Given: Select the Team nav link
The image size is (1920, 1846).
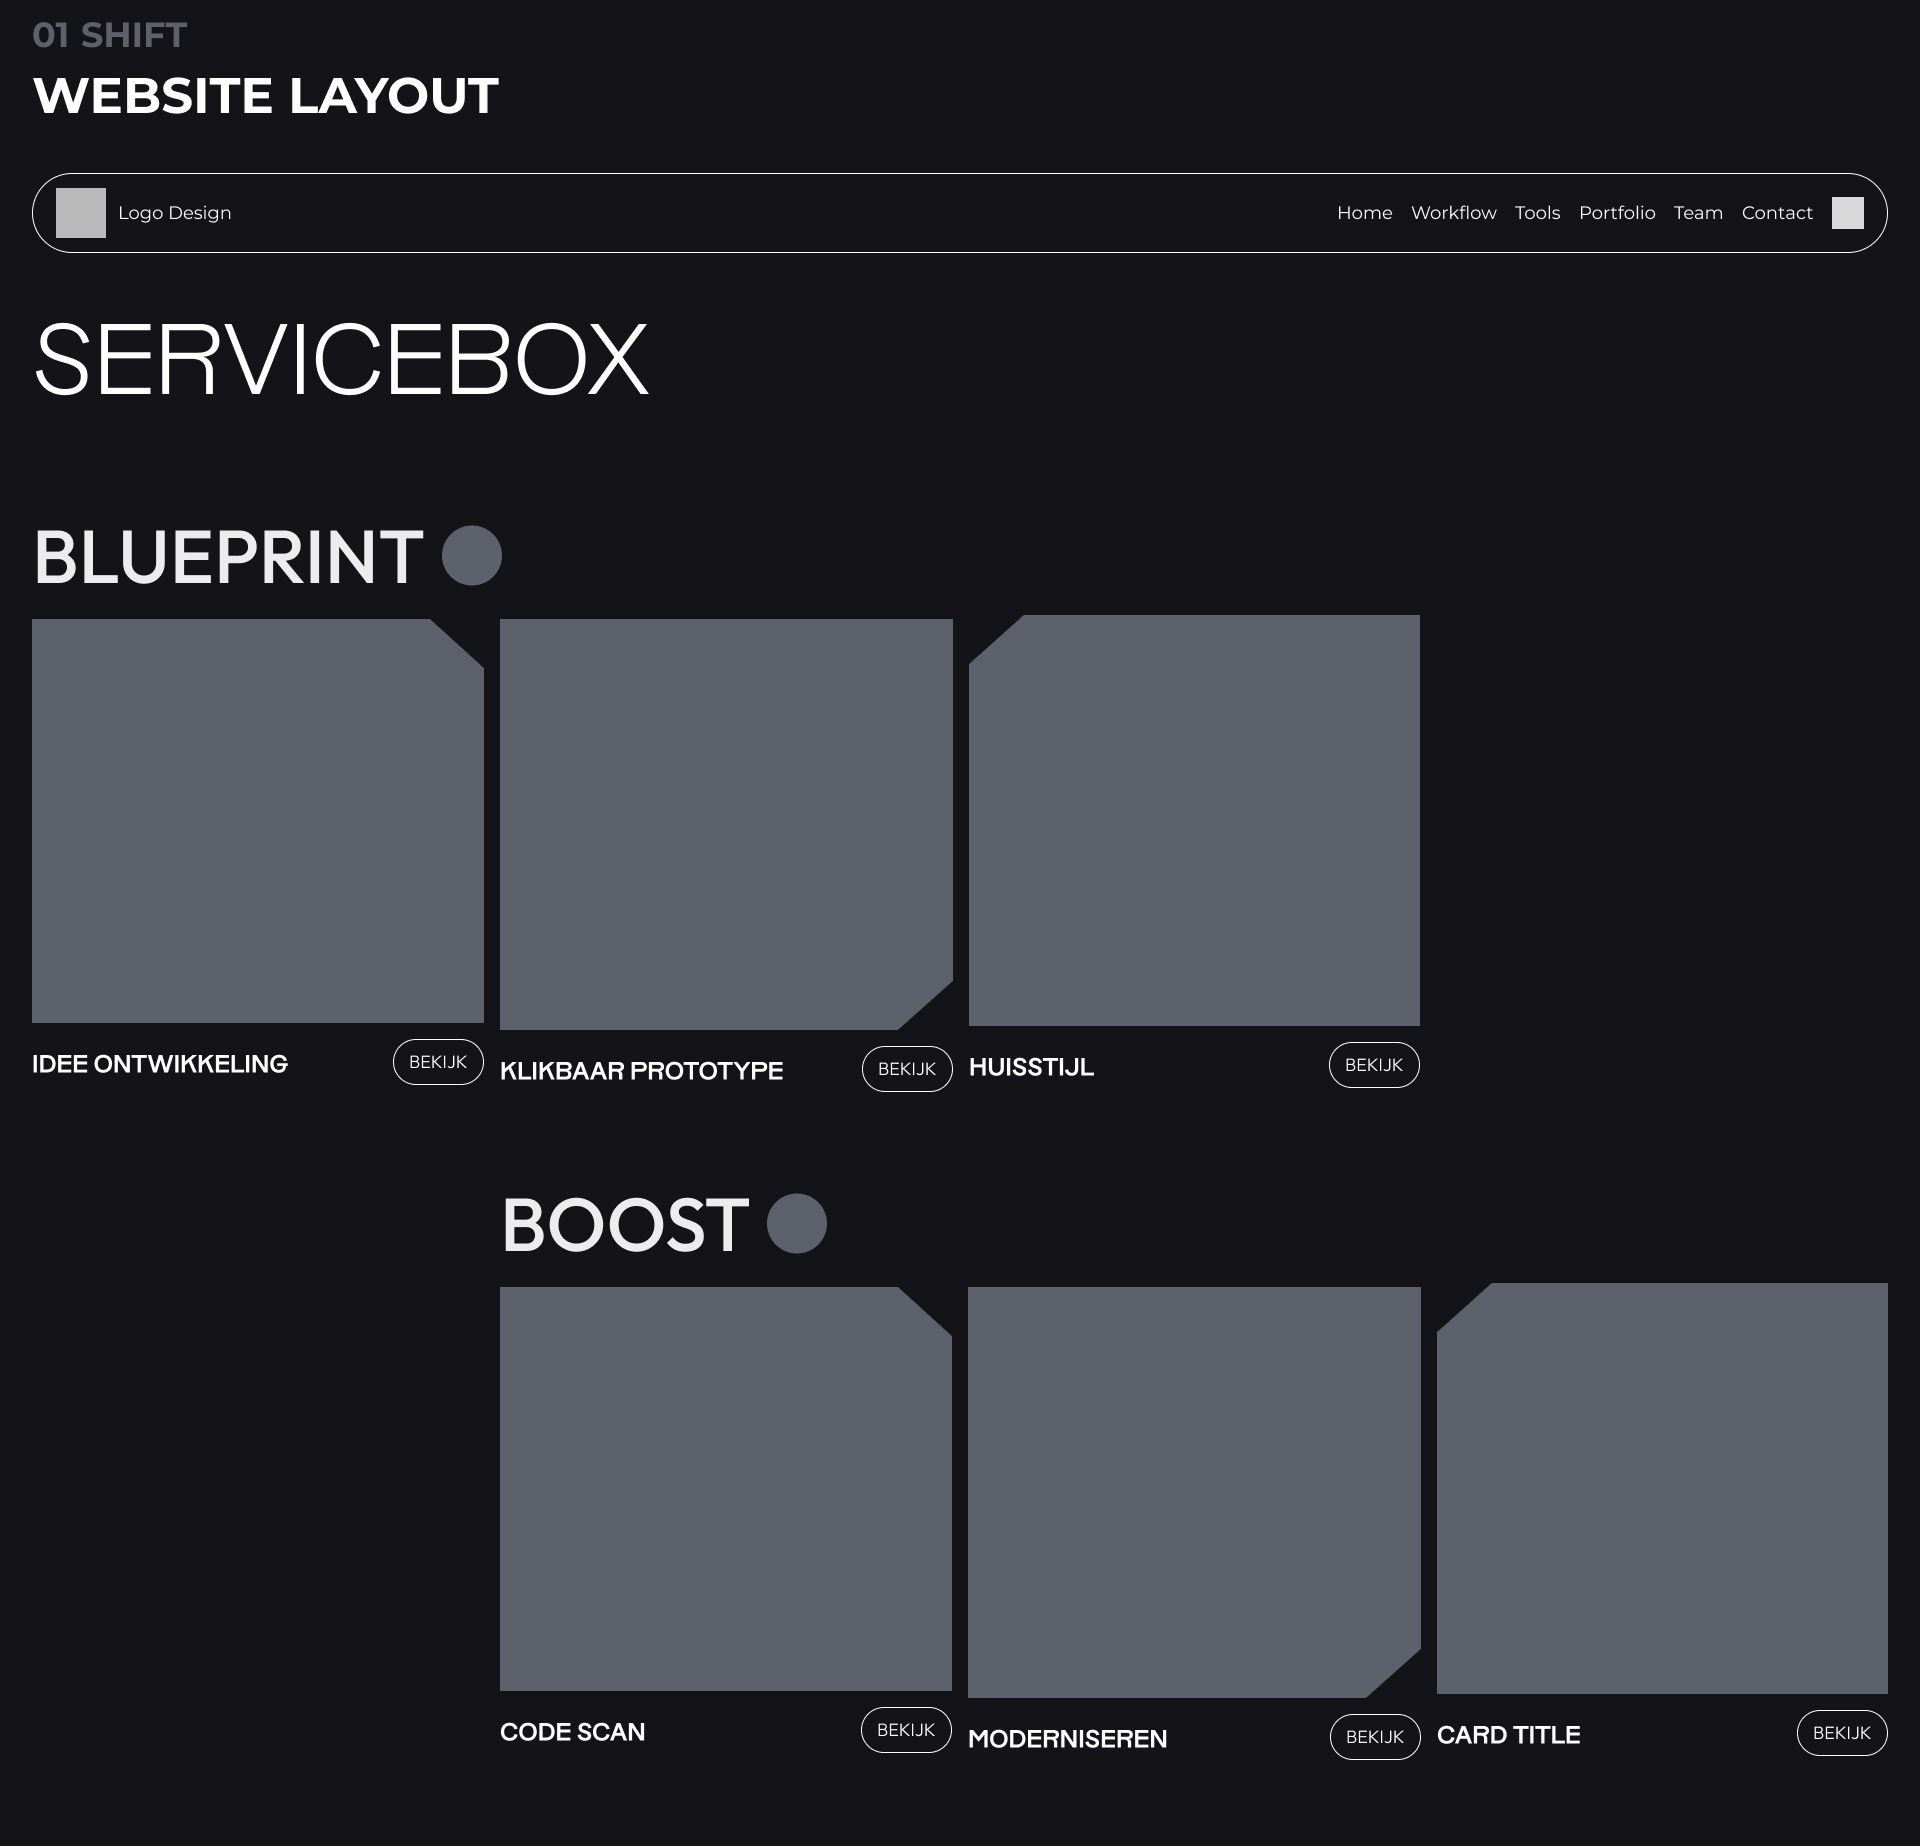Looking at the screenshot, I should click(1698, 213).
